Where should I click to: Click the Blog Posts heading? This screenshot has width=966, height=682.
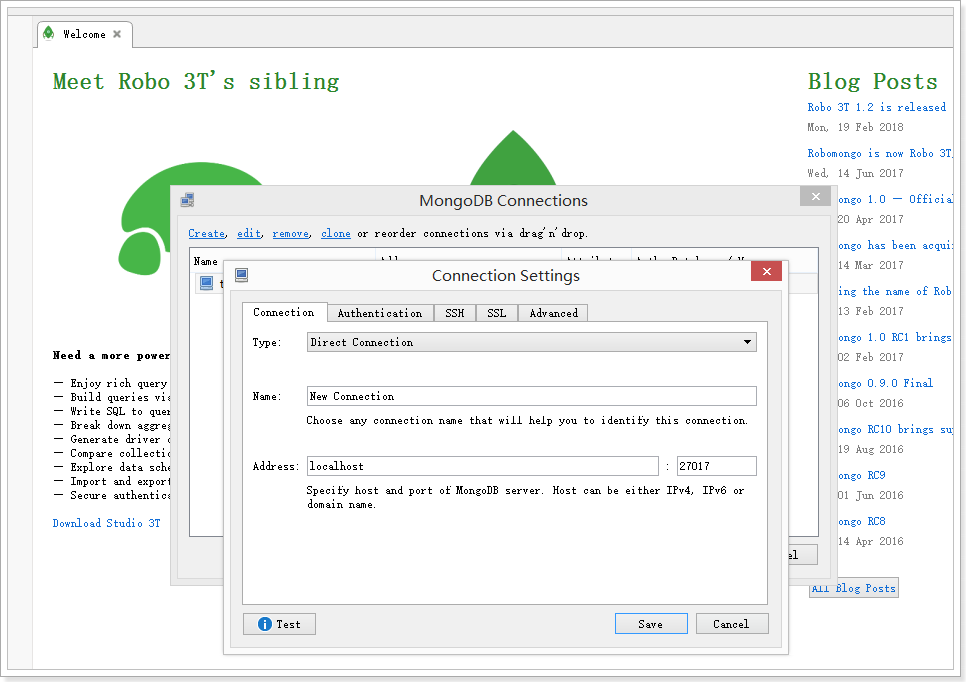click(872, 81)
